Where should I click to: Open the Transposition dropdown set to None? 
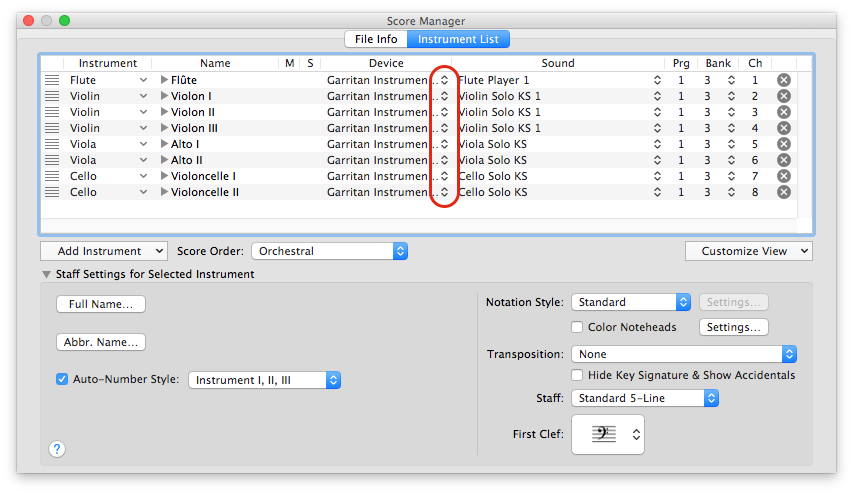click(x=683, y=354)
